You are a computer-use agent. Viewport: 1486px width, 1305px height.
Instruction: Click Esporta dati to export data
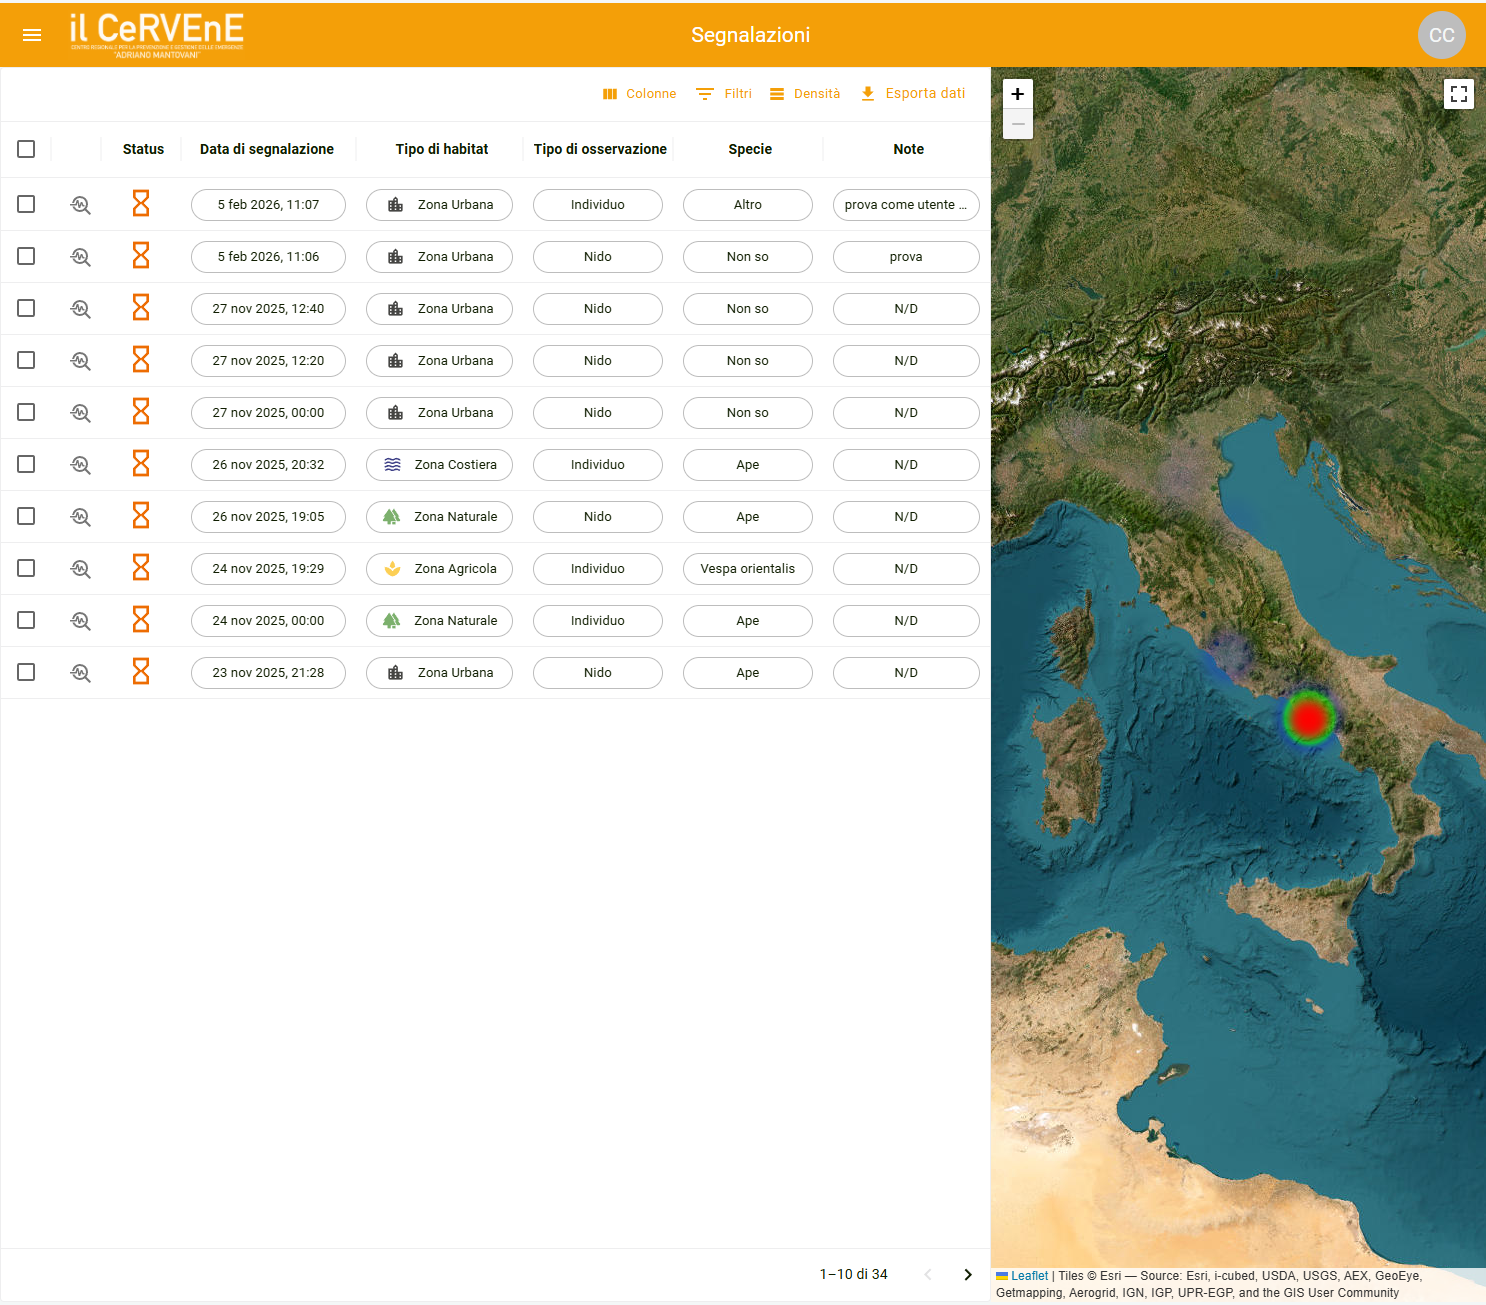click(x=912, y=93)
